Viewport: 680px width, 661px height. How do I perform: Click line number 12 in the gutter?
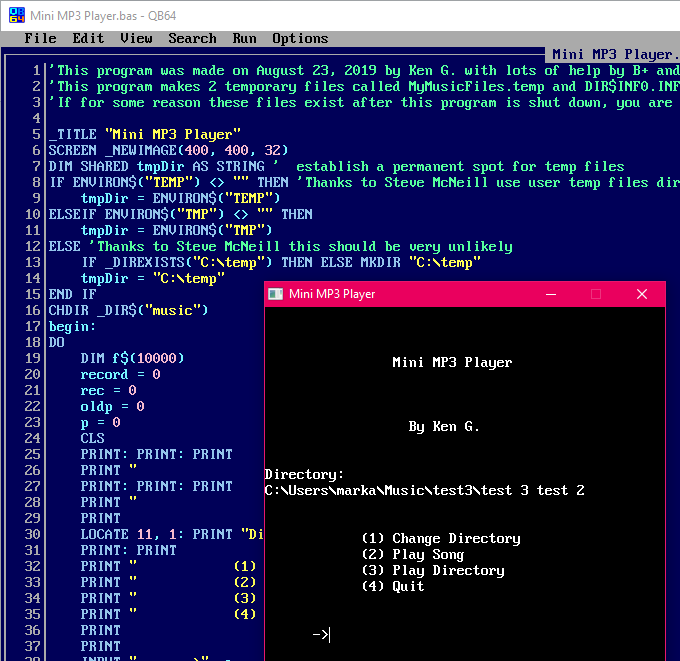(x=33, y=246)
